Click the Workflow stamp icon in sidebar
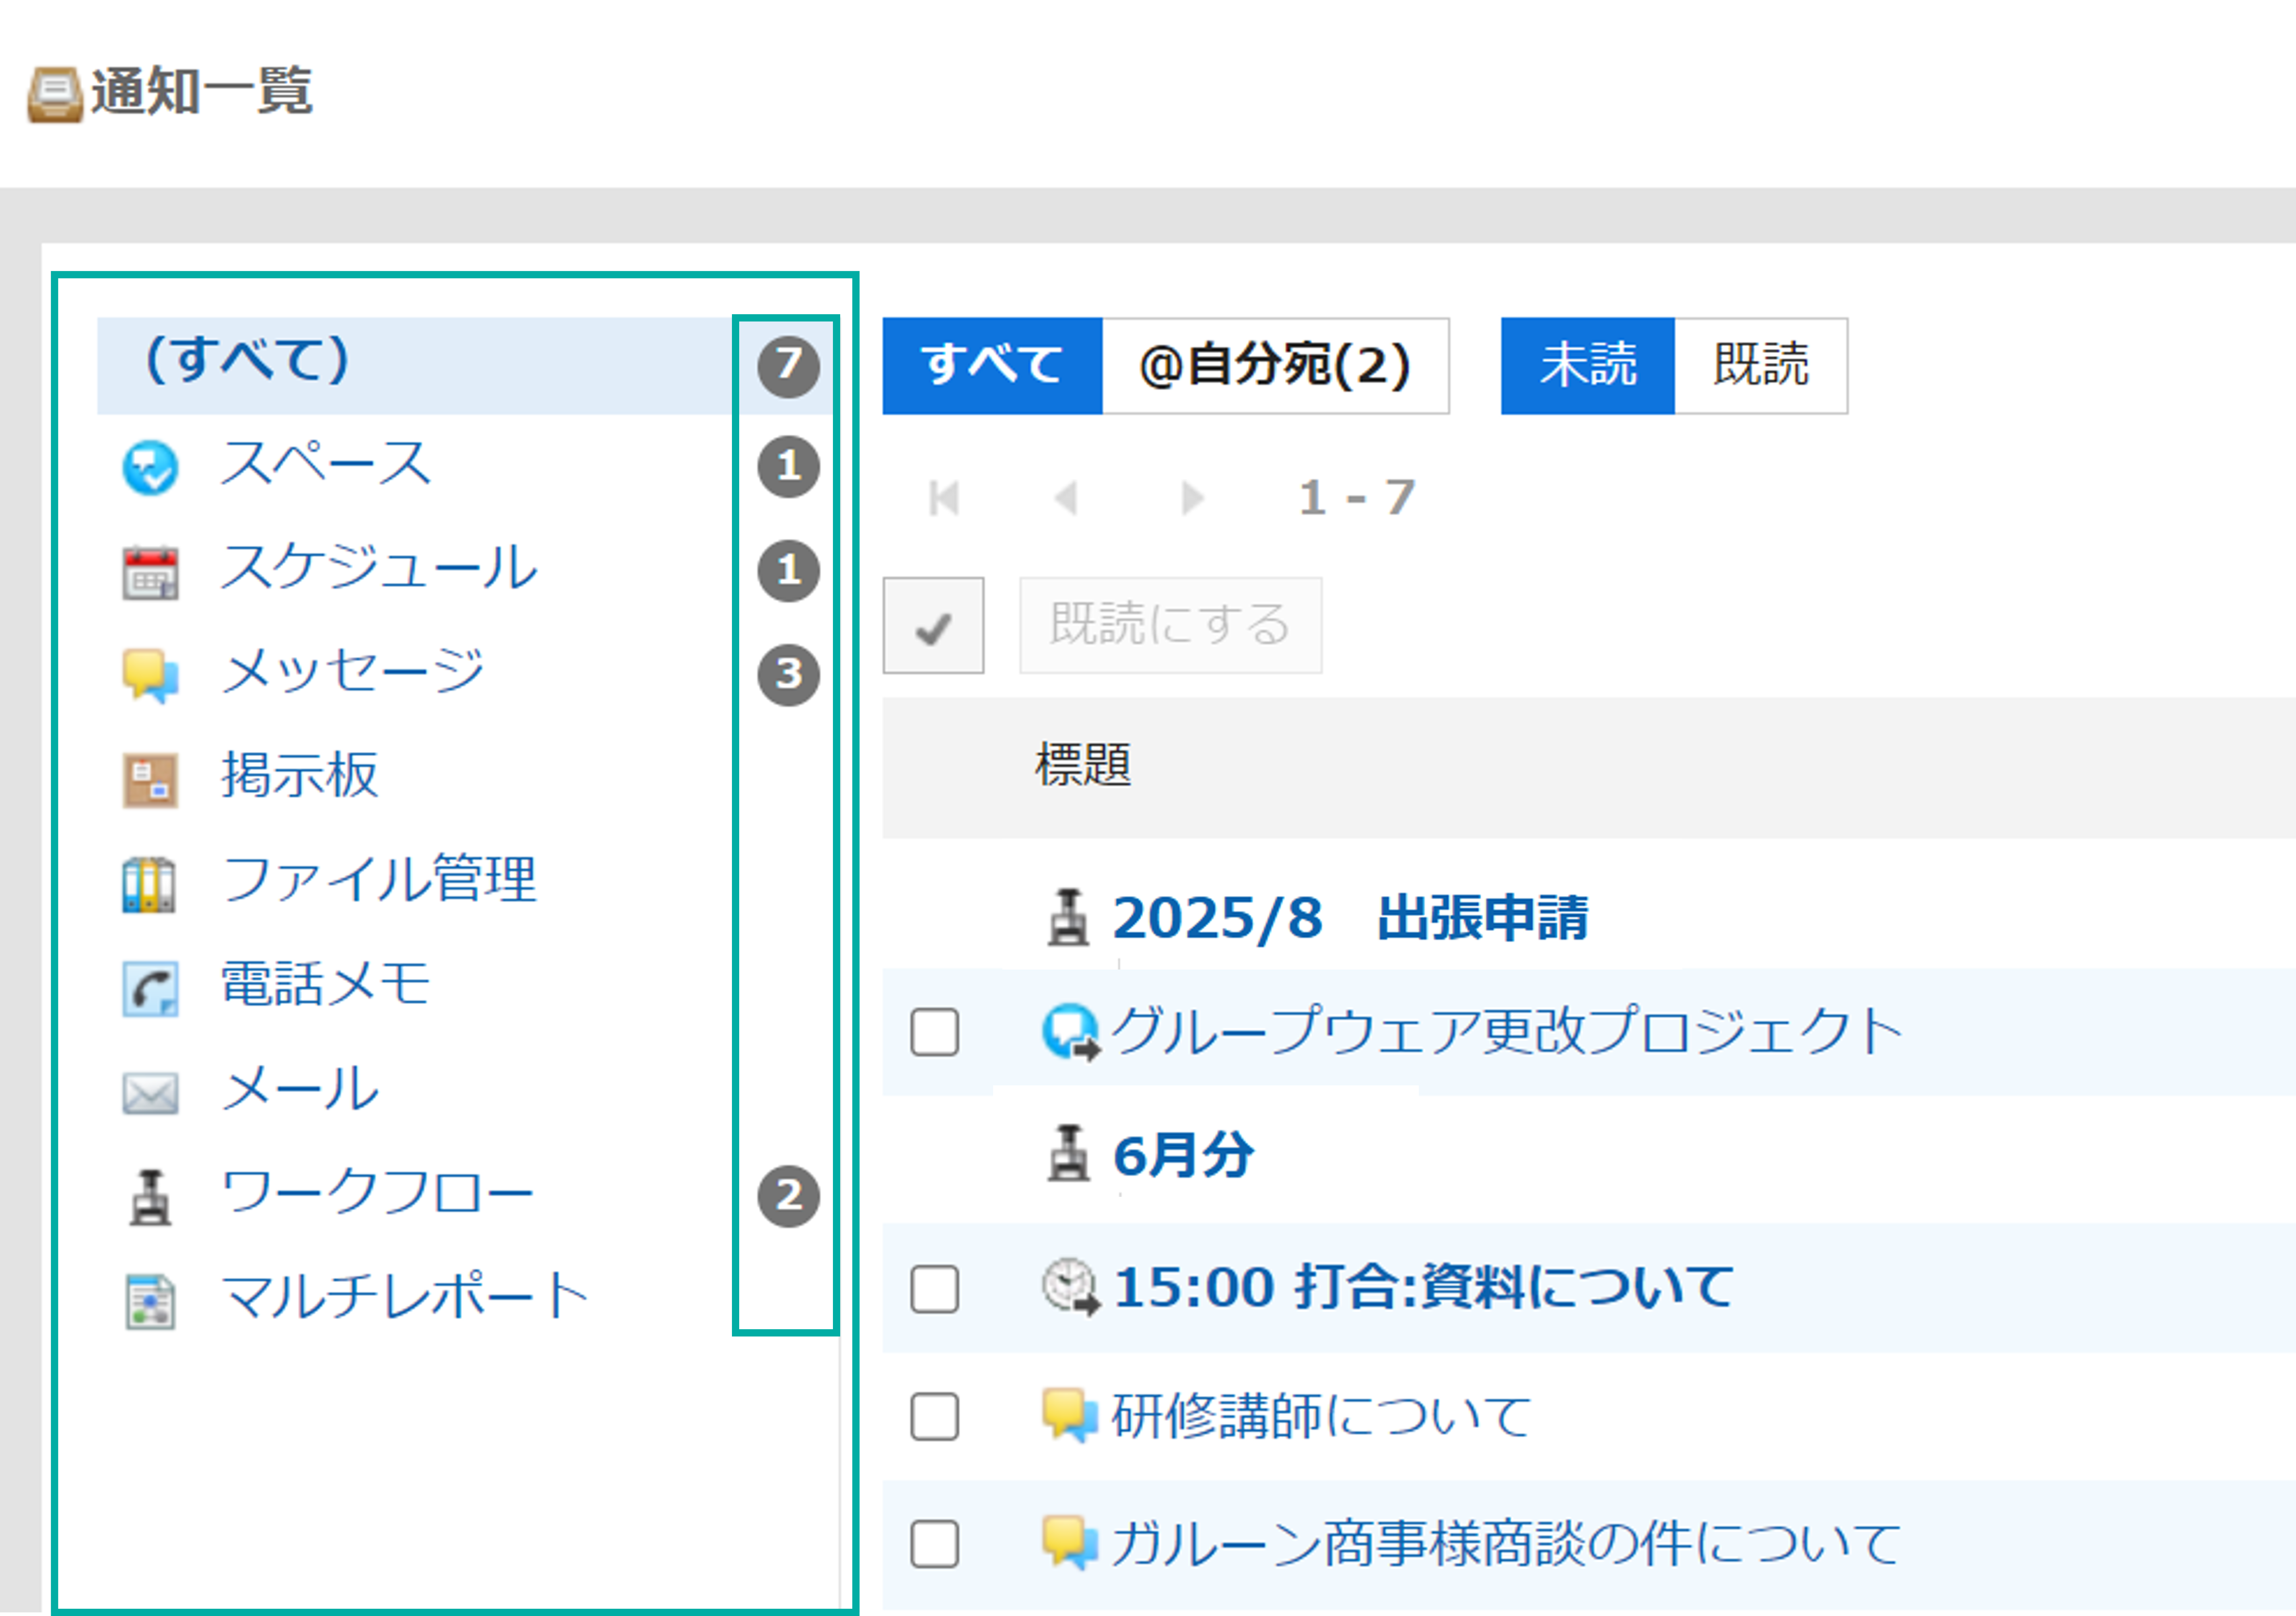The height and width of the screenshot is (1616, 2296). [x=150, y=1198]
